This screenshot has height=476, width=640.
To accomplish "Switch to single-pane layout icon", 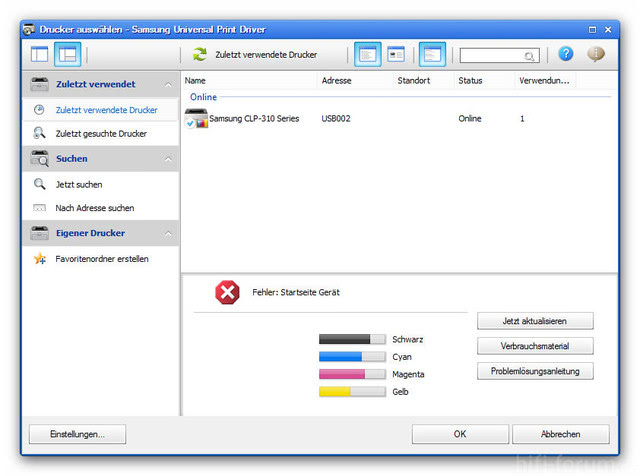I will point(40,54).
